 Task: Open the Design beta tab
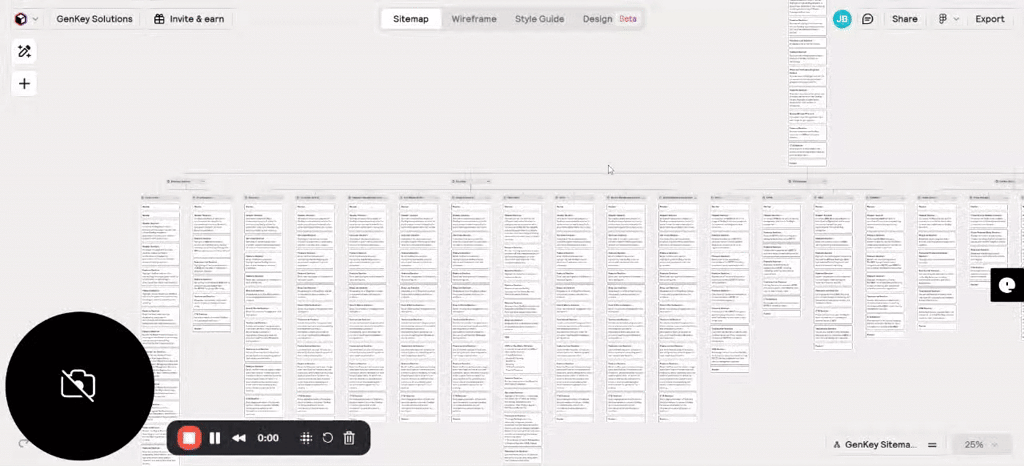609,19
